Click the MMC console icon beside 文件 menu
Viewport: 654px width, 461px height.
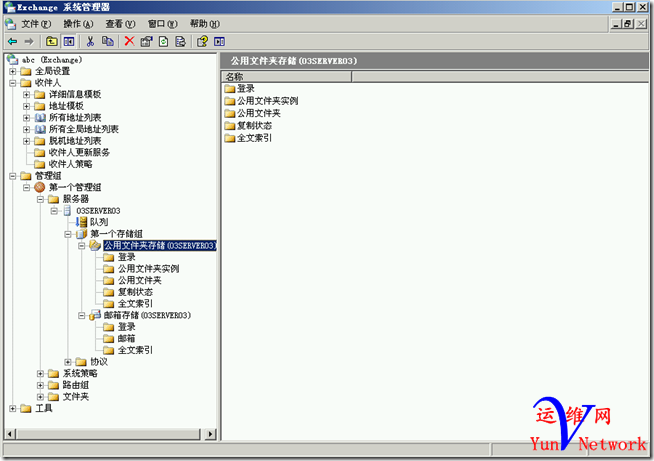[11, 24]
